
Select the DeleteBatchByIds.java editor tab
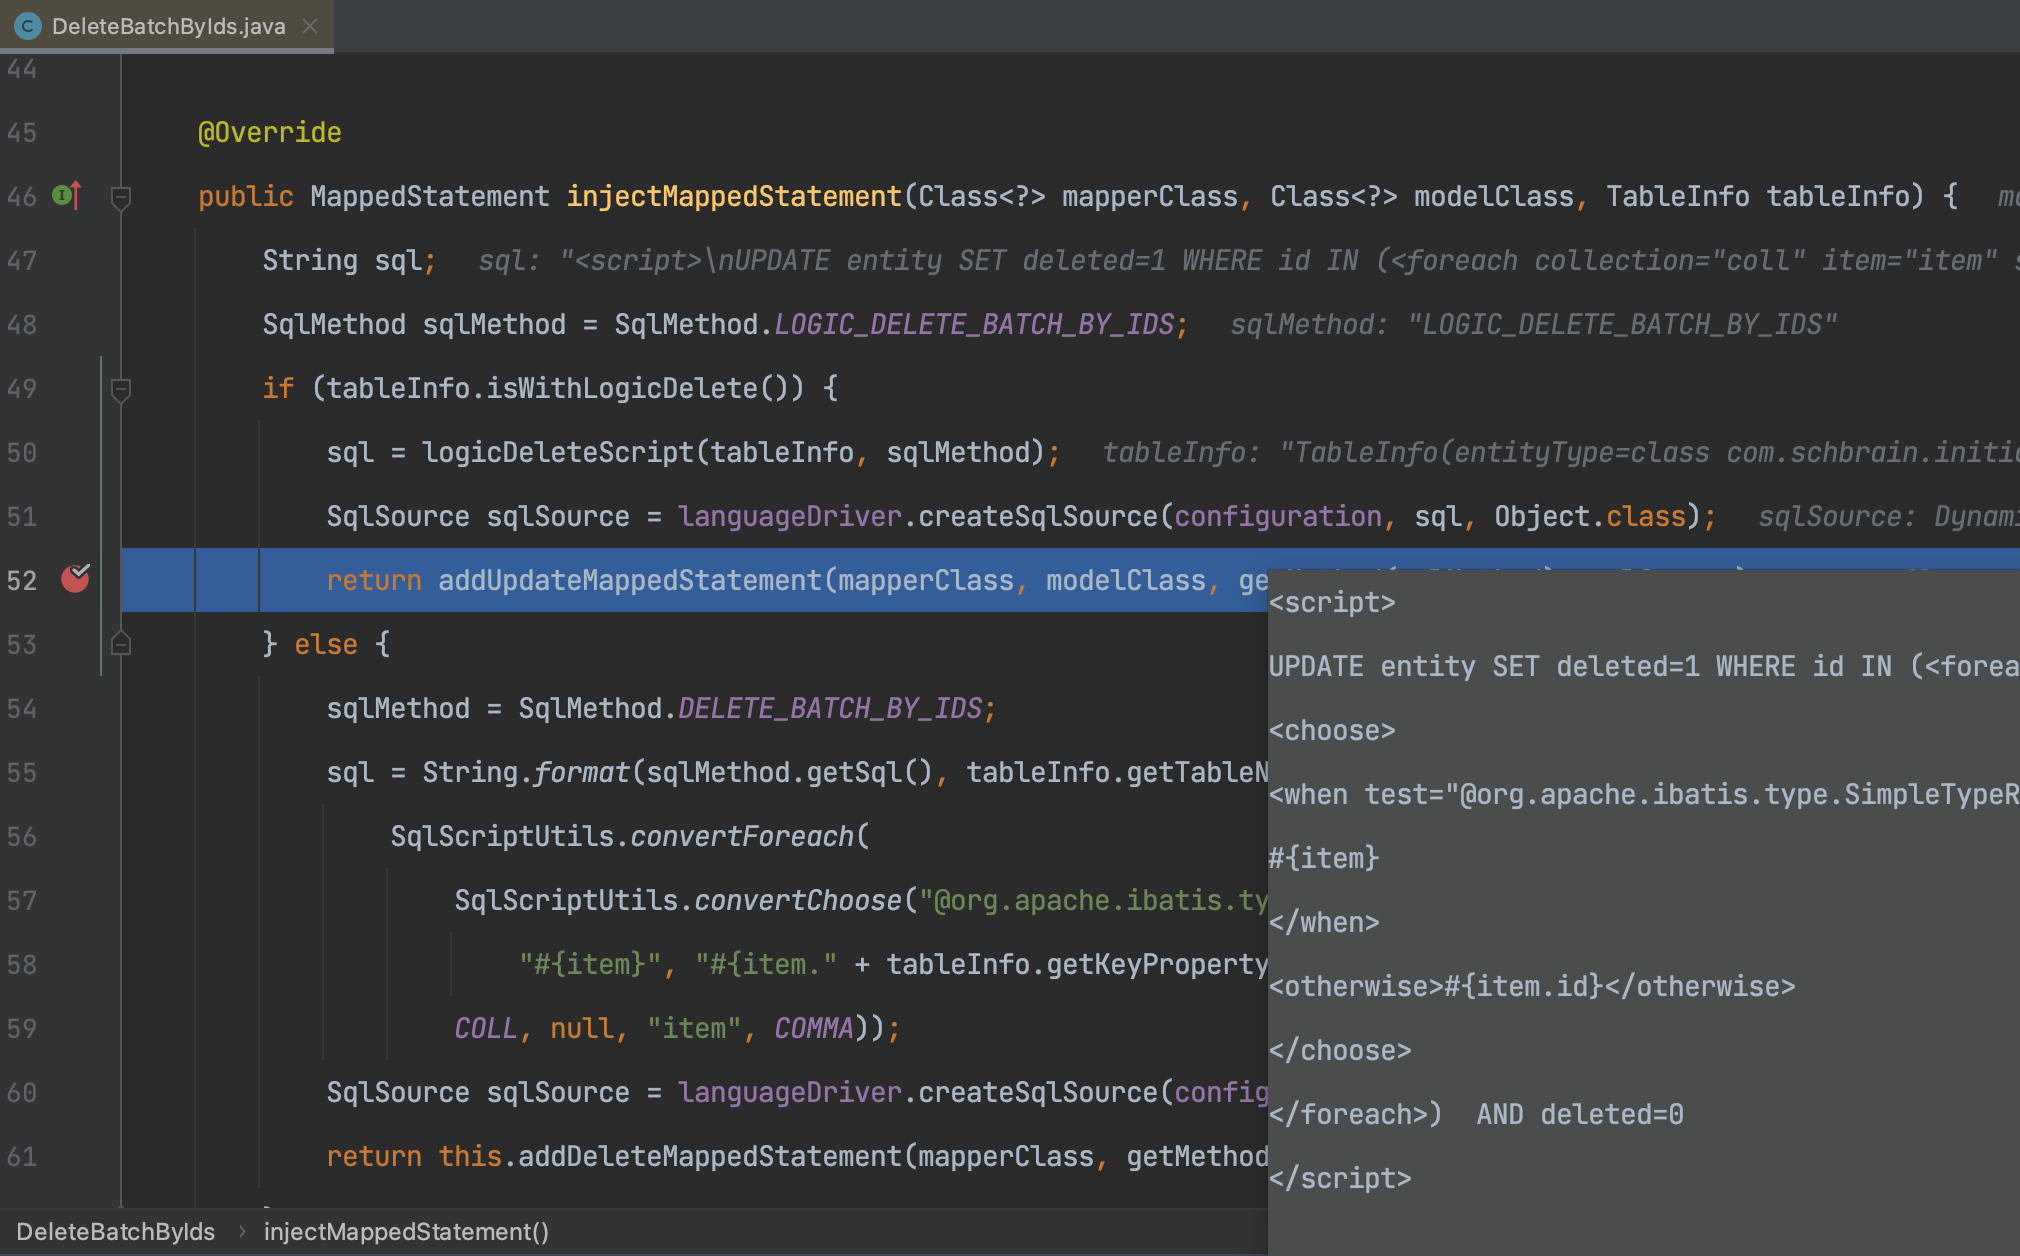pyautogui.click(x=168, y=26)
